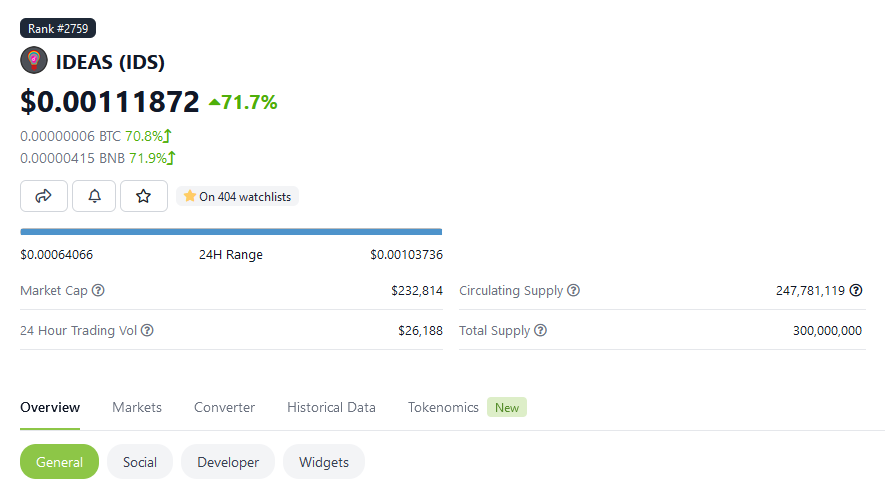Click the 24H high $0.00103736
The height and width of the screenshot is (493, 885).
406,255
